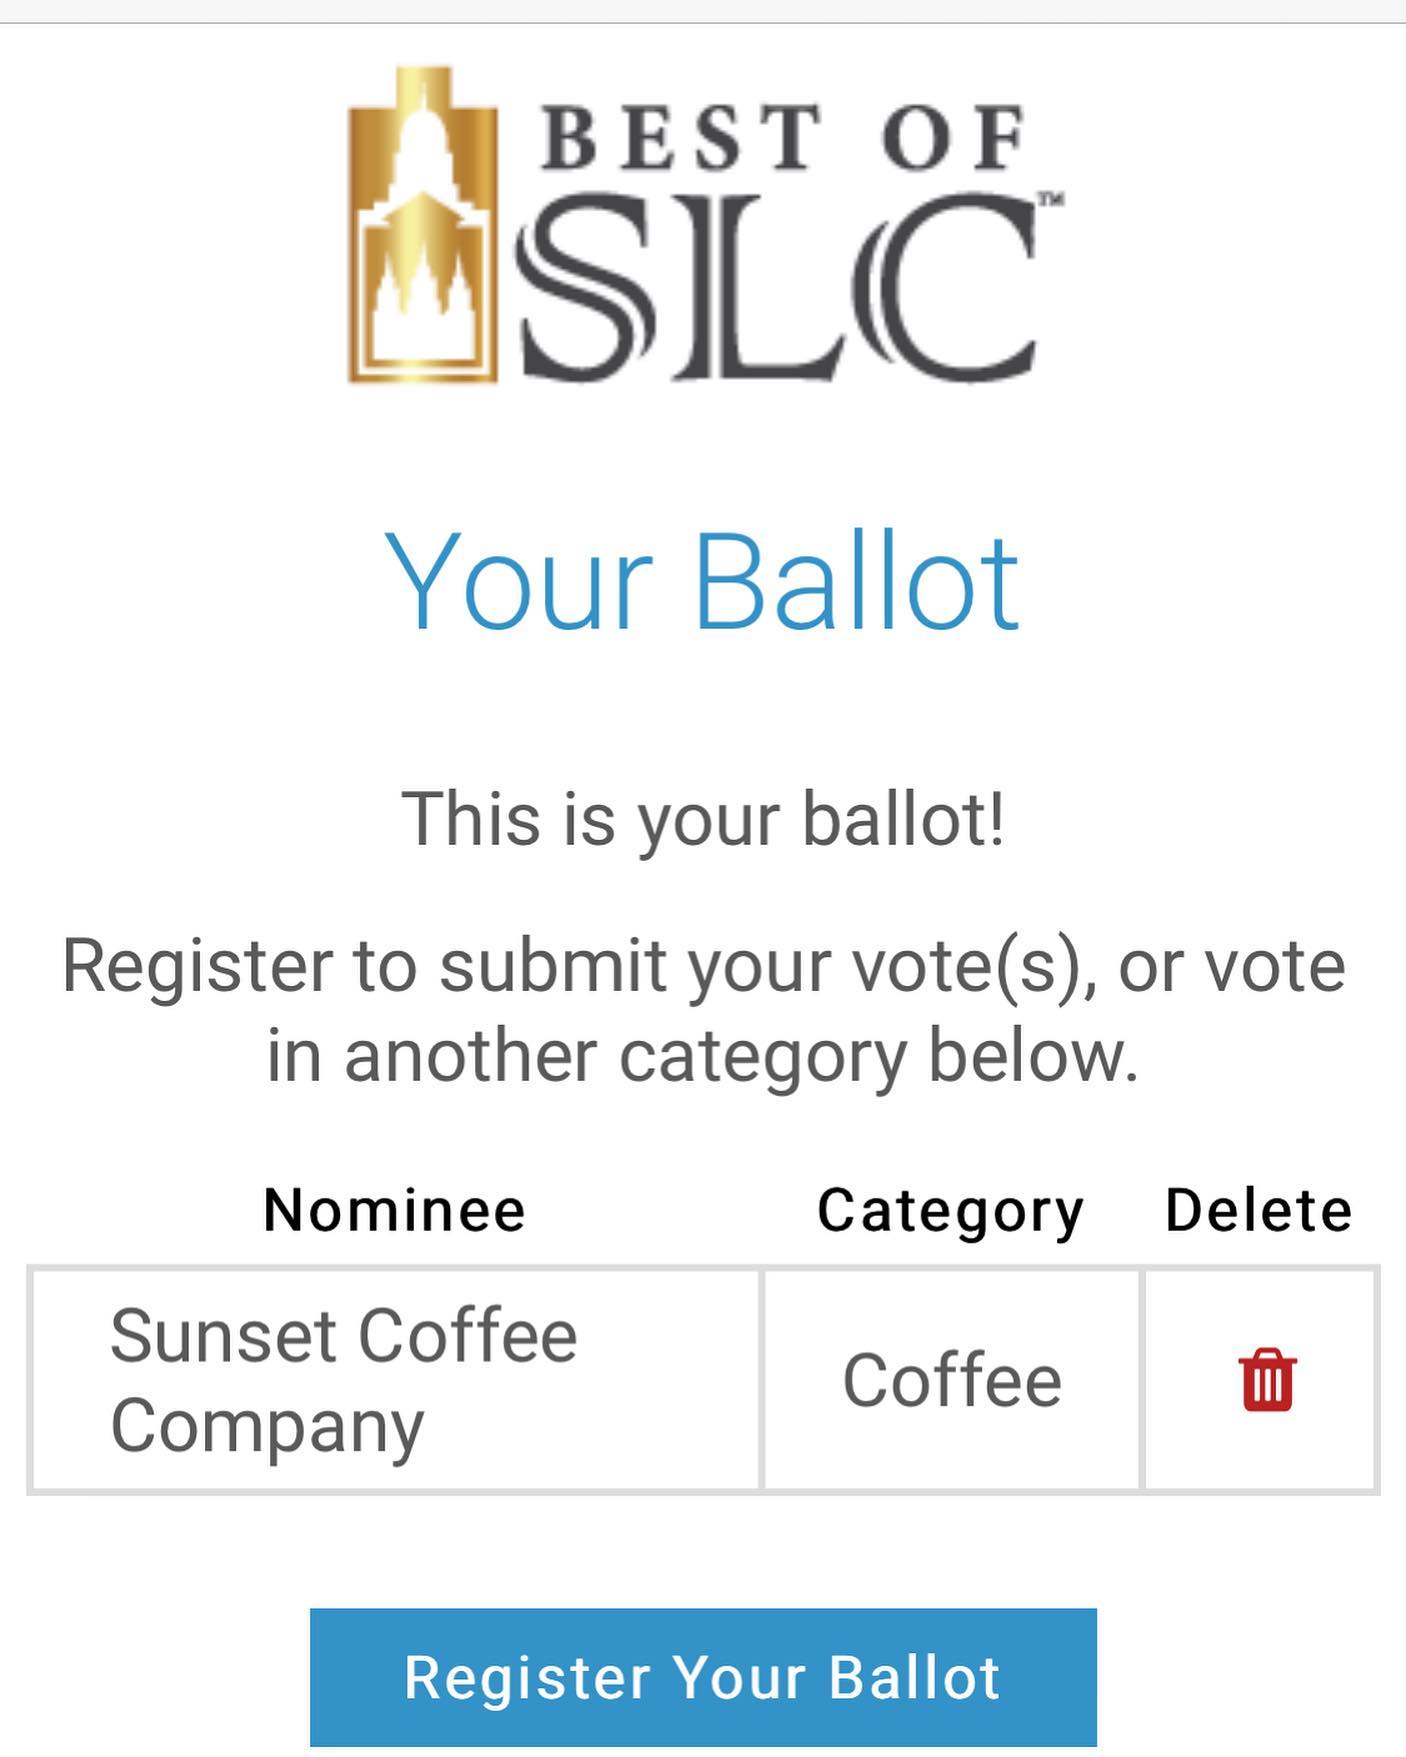Click the This is your ballot! text
1406x1757 pixels.
(x=702, y=819)
